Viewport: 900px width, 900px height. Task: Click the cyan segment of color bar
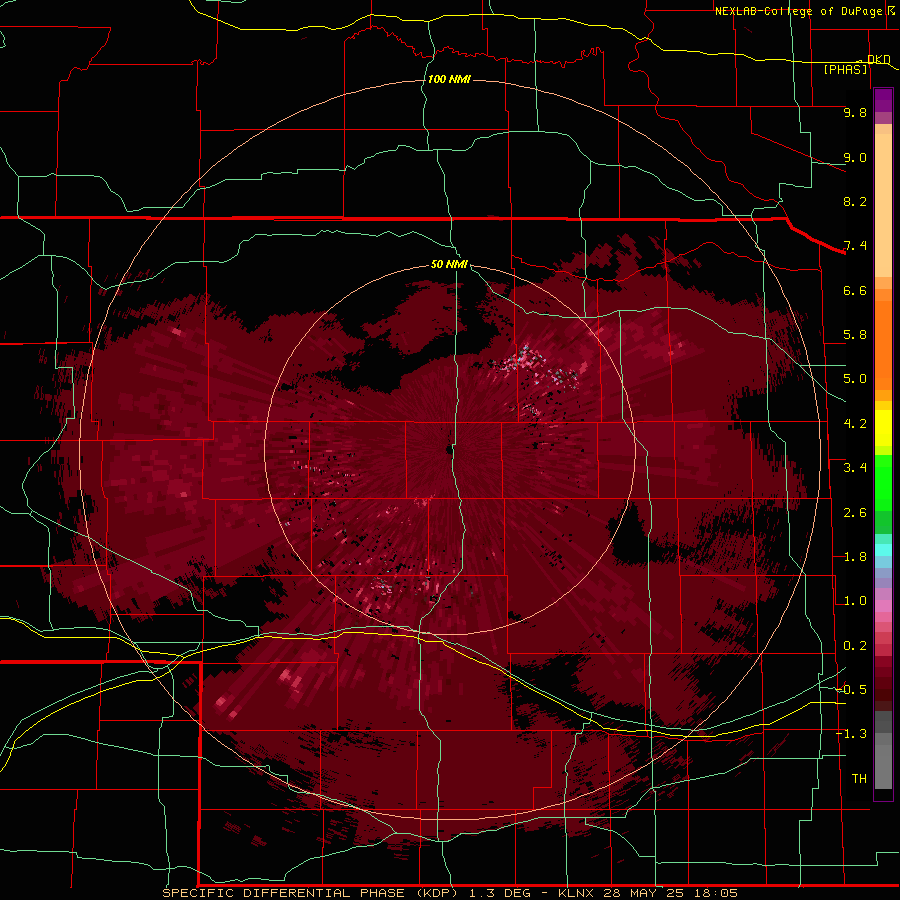[883, 550]
